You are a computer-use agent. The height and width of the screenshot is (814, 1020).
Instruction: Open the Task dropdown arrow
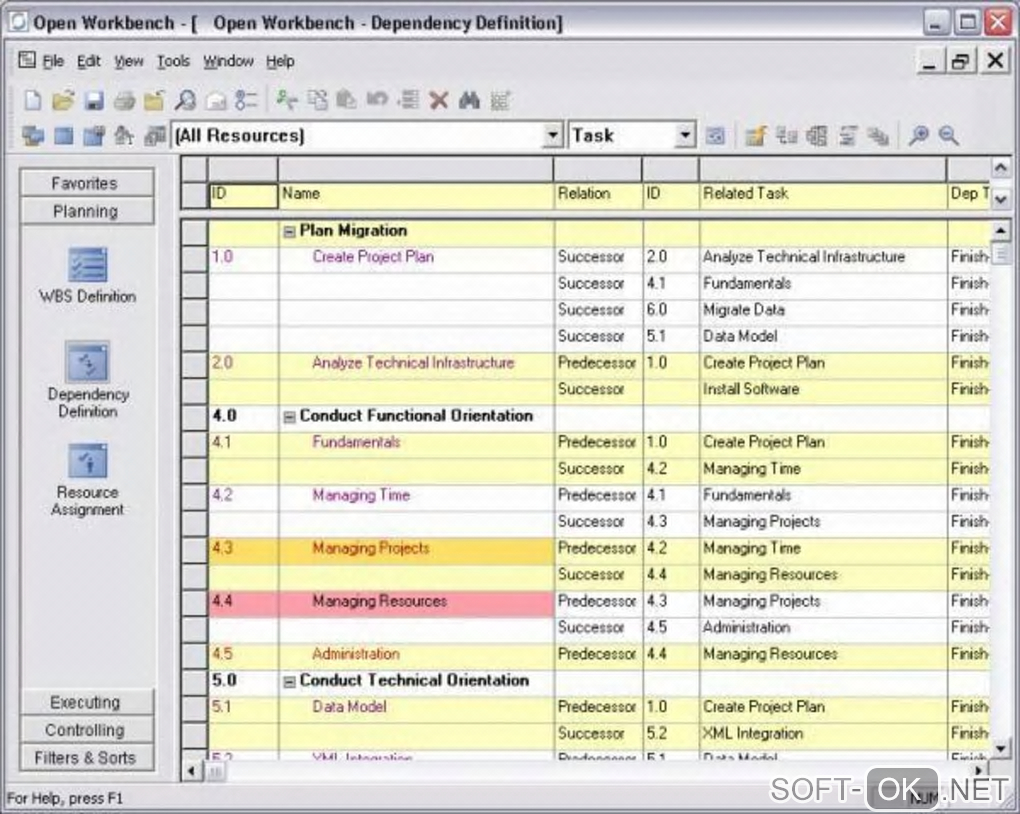(x=684, y=135)
